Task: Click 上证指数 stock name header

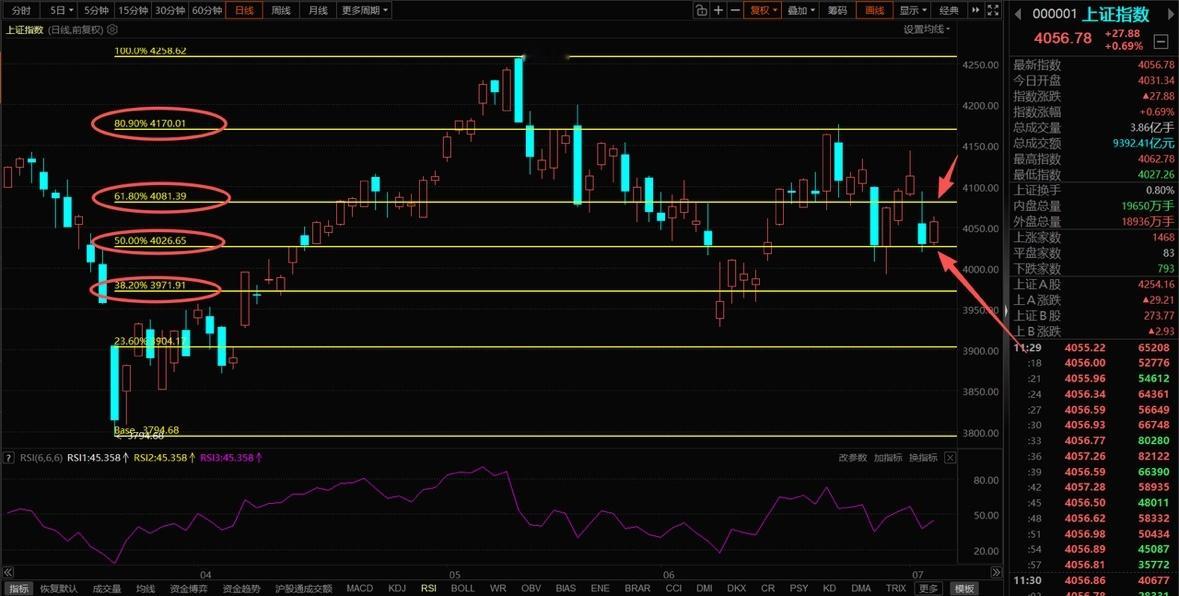Action: tap(1117, 14)
